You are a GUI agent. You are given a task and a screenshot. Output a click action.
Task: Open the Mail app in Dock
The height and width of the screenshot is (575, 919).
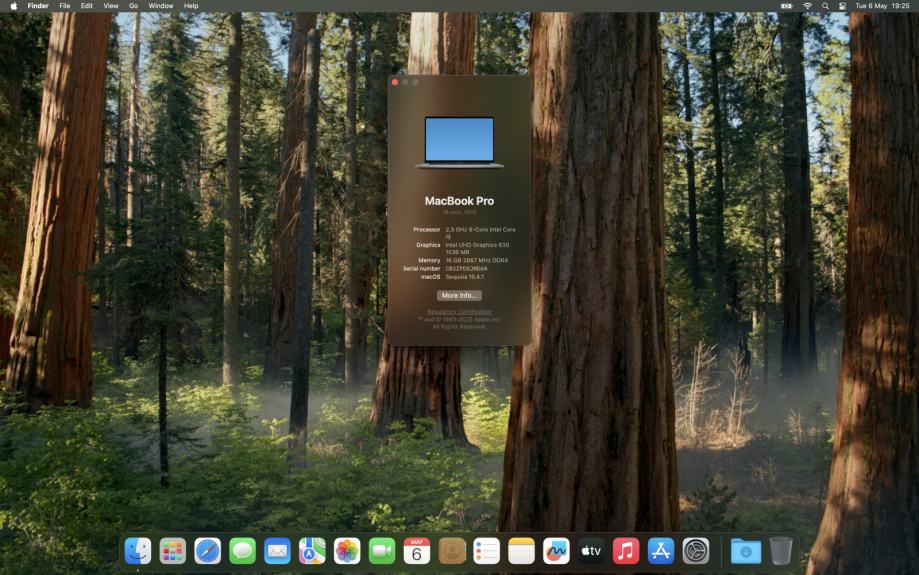[277, 551]
